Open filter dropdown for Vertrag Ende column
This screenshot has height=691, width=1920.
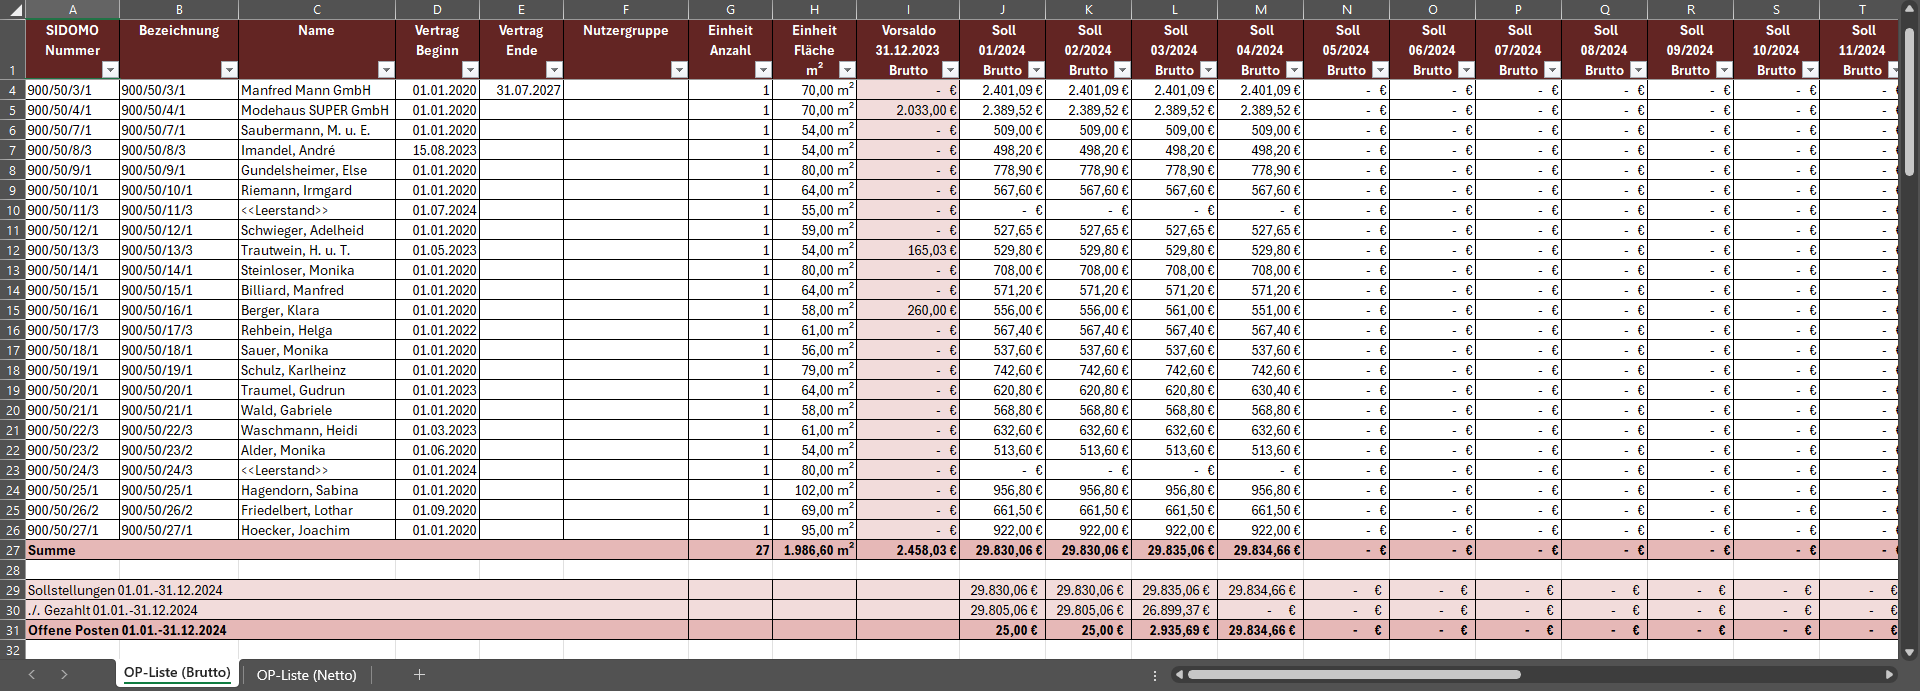(554, 70)
